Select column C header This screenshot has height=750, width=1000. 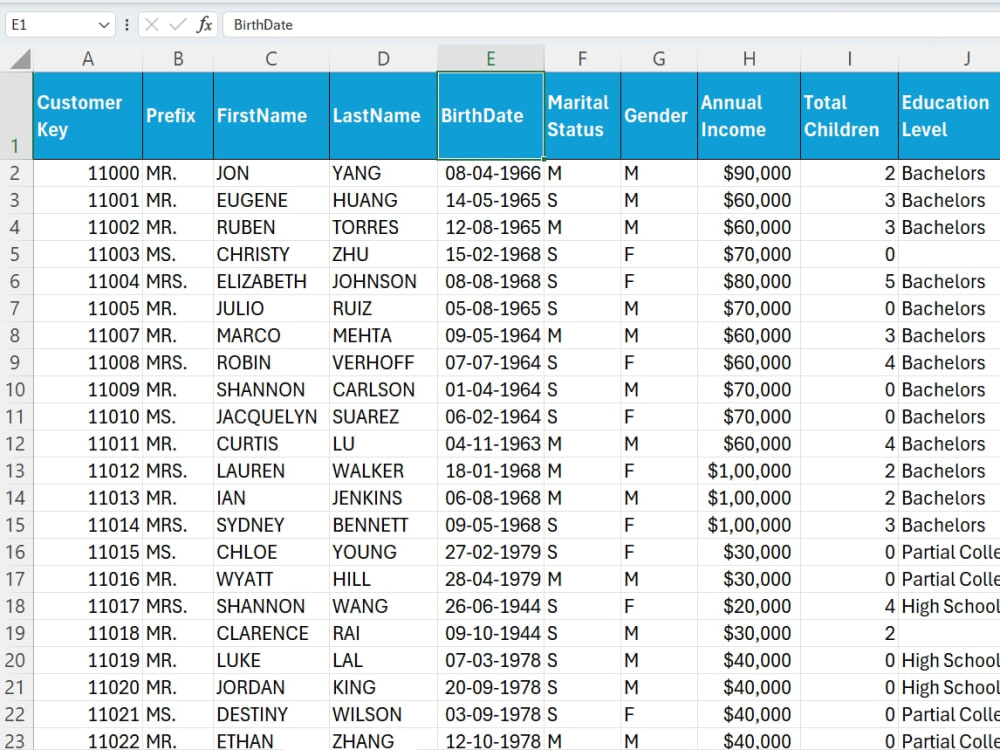271,59
